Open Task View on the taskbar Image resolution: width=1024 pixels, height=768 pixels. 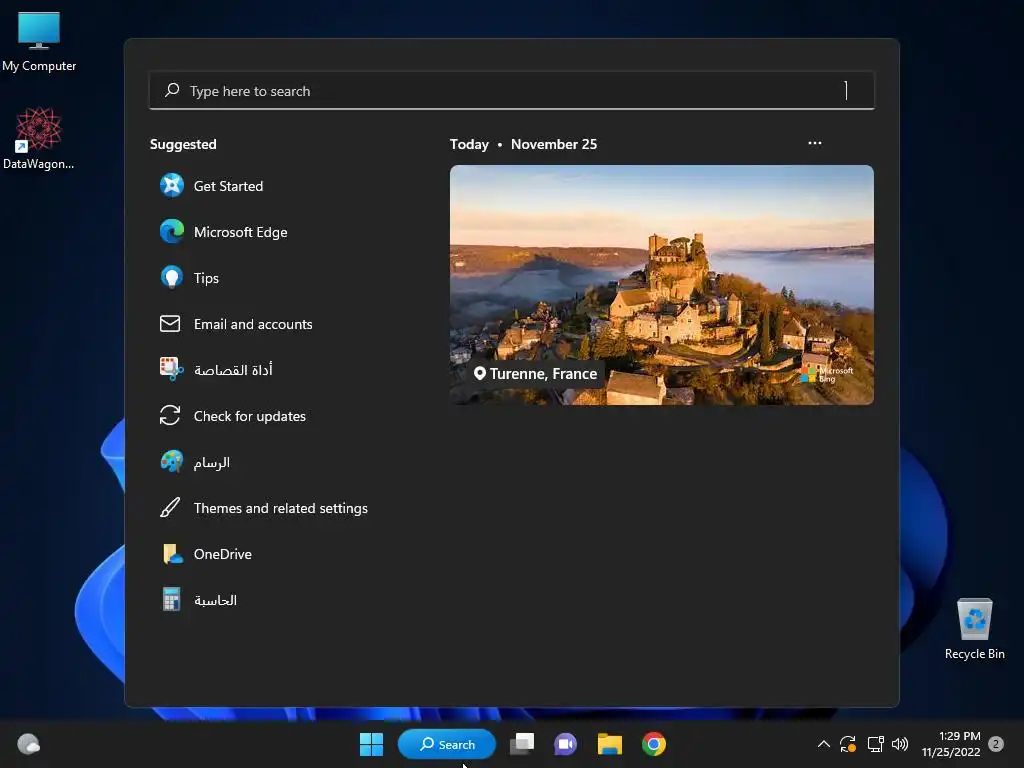click(522, 744)
